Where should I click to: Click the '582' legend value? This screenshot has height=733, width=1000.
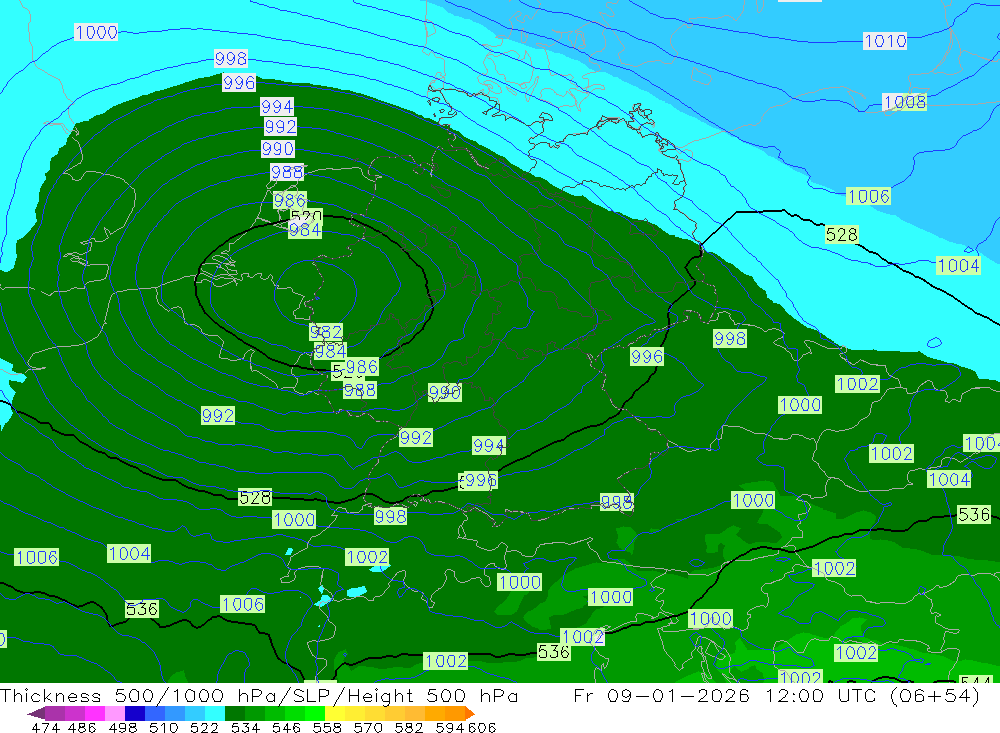(409, 727)
